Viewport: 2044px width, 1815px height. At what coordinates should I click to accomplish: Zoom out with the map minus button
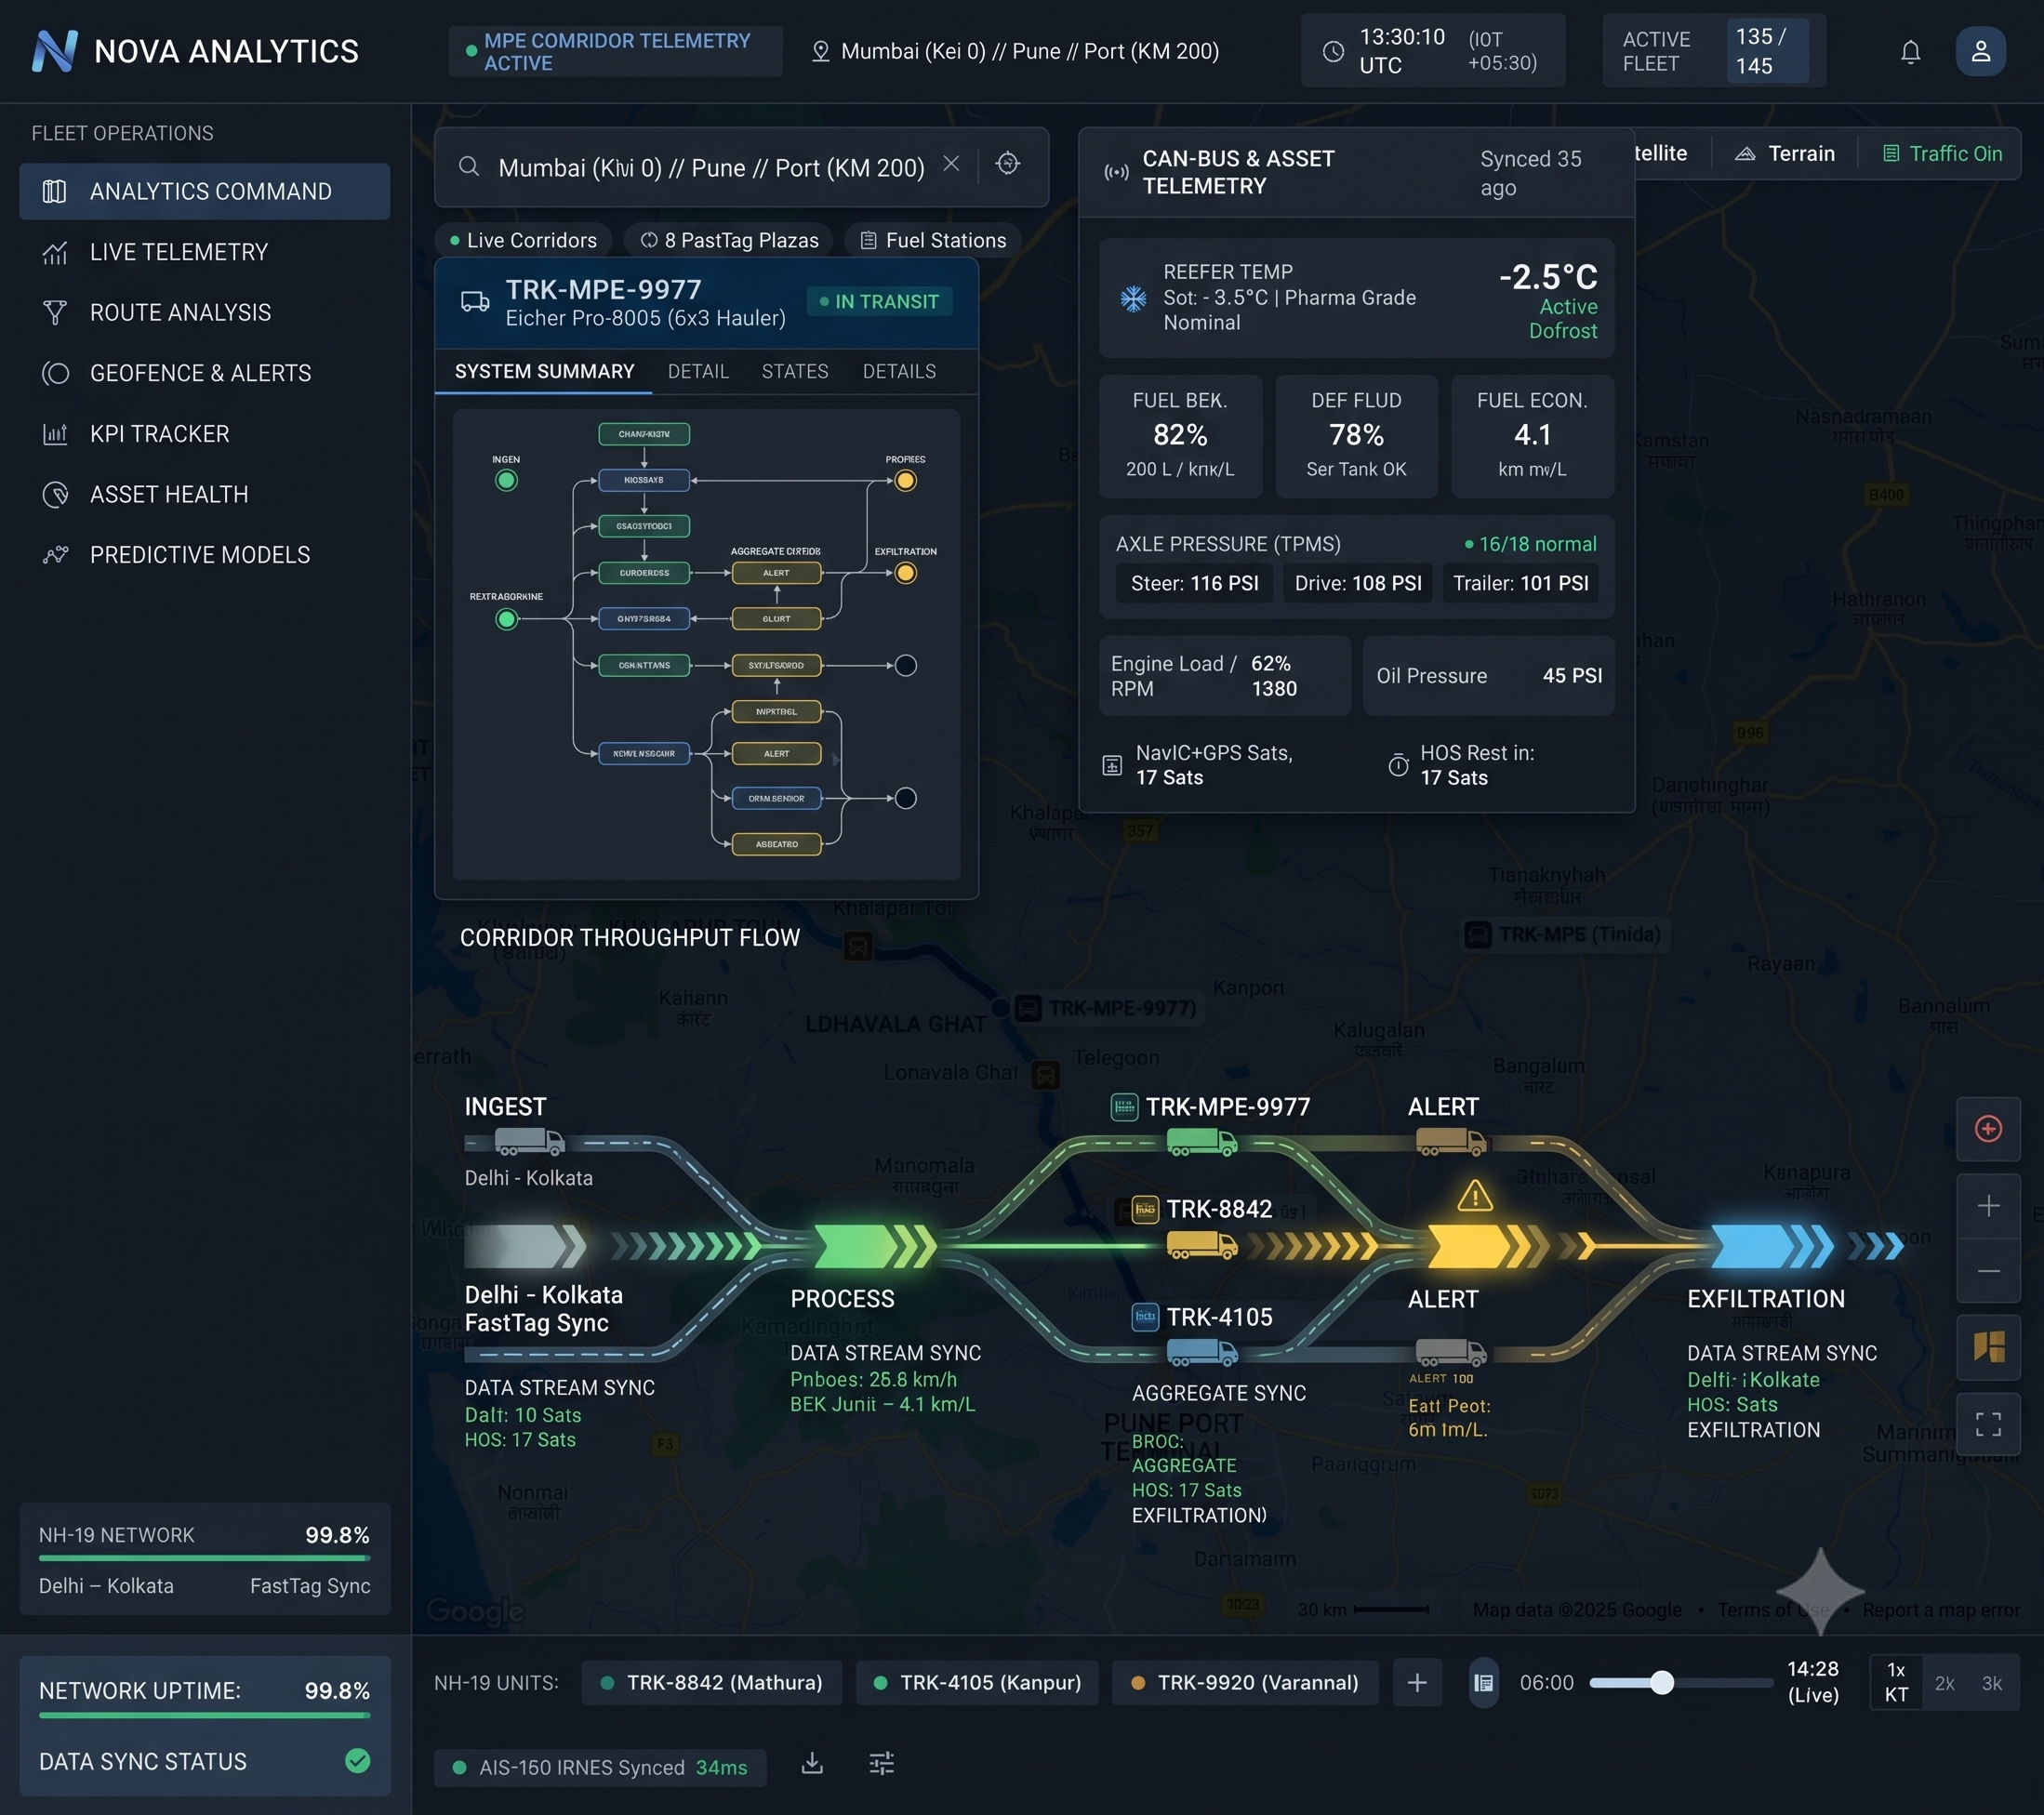1988,1270
